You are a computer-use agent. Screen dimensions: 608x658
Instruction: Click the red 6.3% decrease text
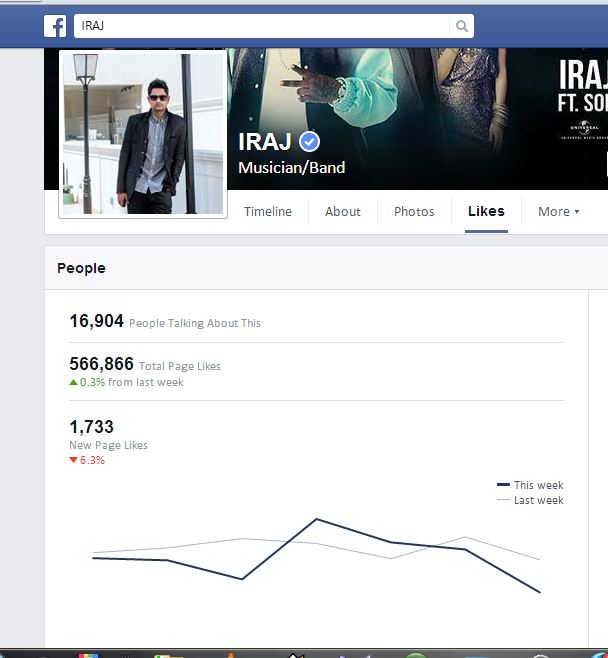(92, 460)
